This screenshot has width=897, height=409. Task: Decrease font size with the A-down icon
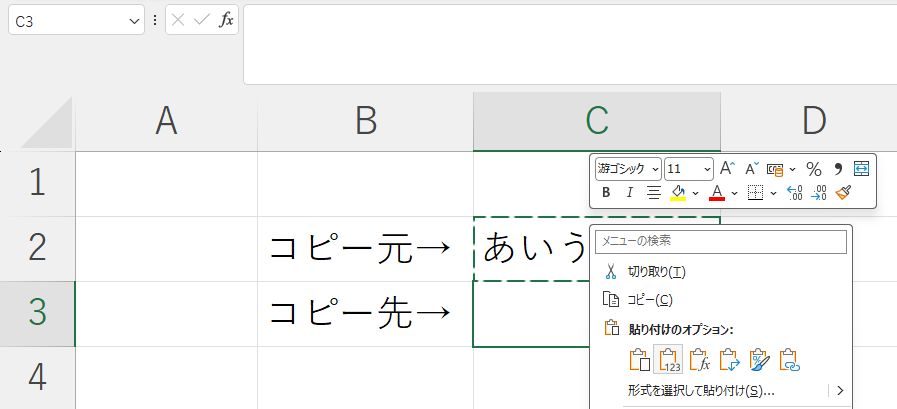[x=752, y=169]
